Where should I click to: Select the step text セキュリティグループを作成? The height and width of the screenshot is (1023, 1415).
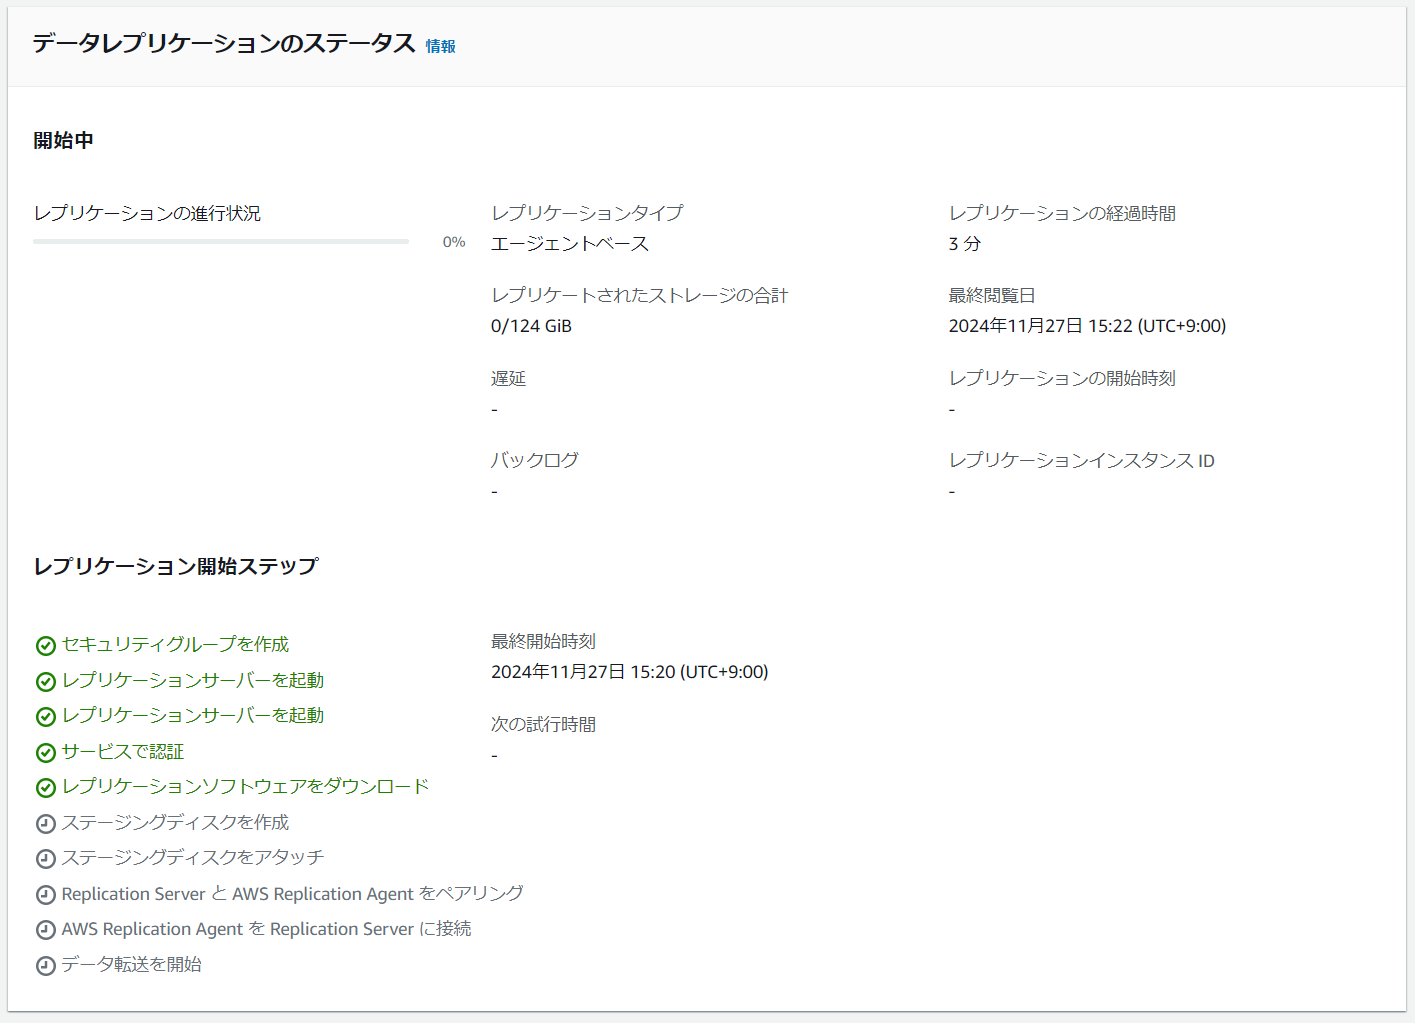[175, 644]
